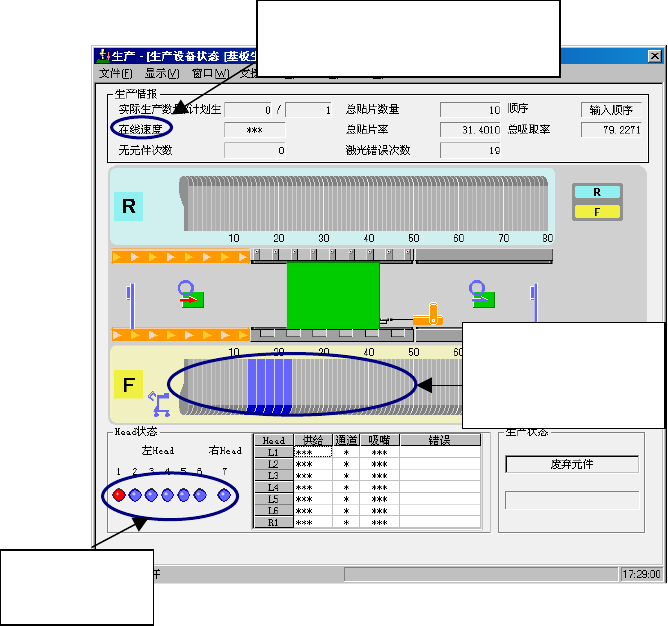Click the Head 3 status indicator
The height and width of the screenshot is (626, 668).
click(x=151, y=495)
